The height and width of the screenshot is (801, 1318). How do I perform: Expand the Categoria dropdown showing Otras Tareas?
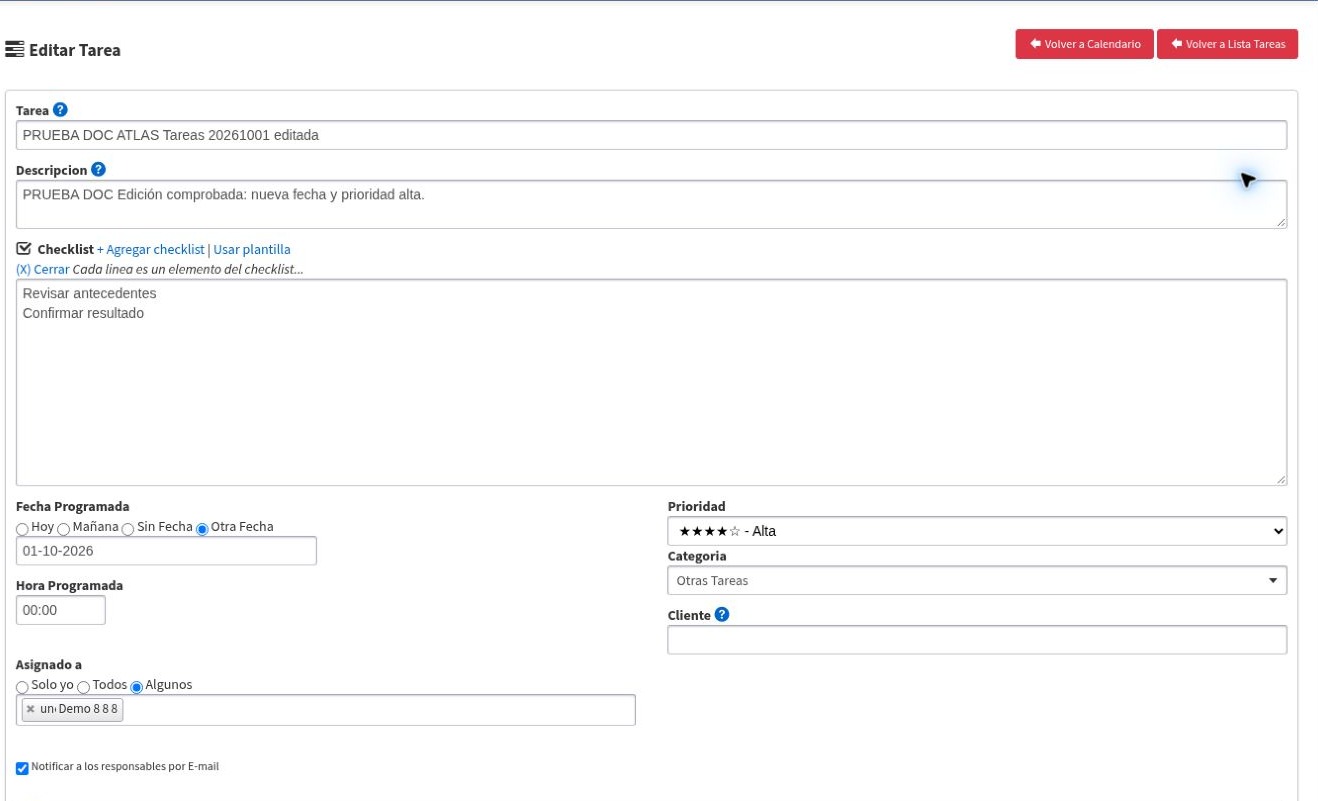(977, 580)
